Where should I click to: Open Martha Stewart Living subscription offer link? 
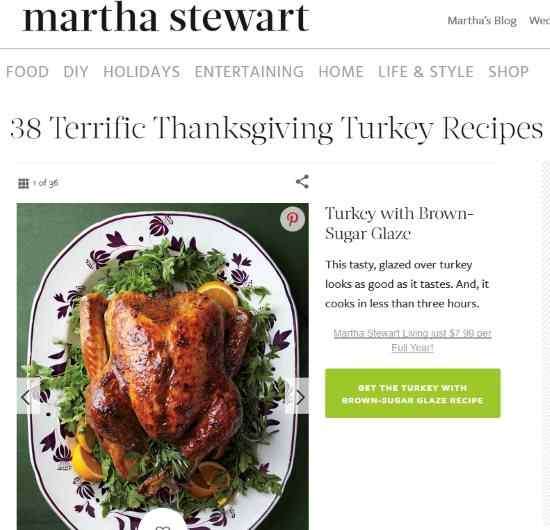tap(412, 340)
